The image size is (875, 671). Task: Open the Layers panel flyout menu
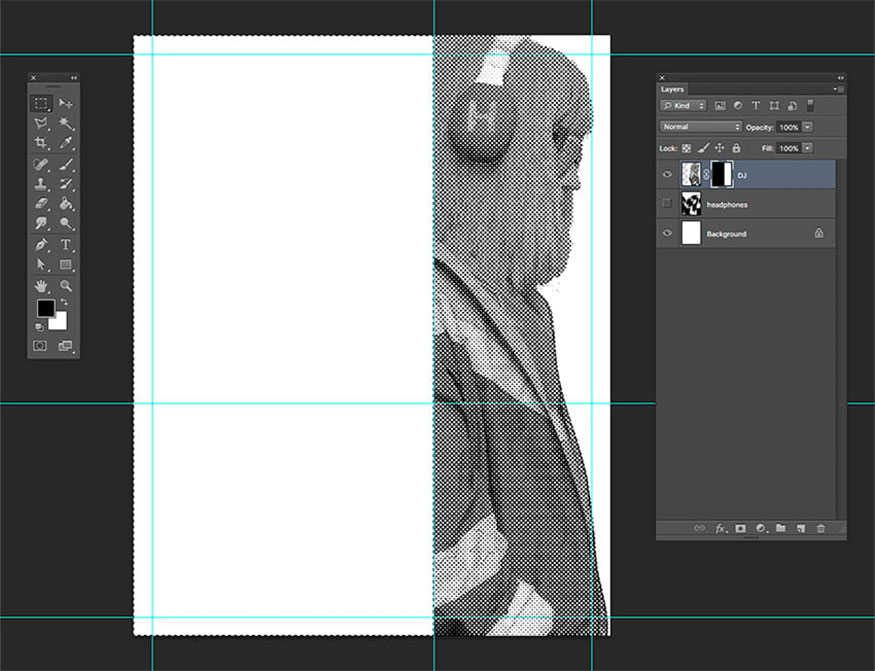pos(839,89)
